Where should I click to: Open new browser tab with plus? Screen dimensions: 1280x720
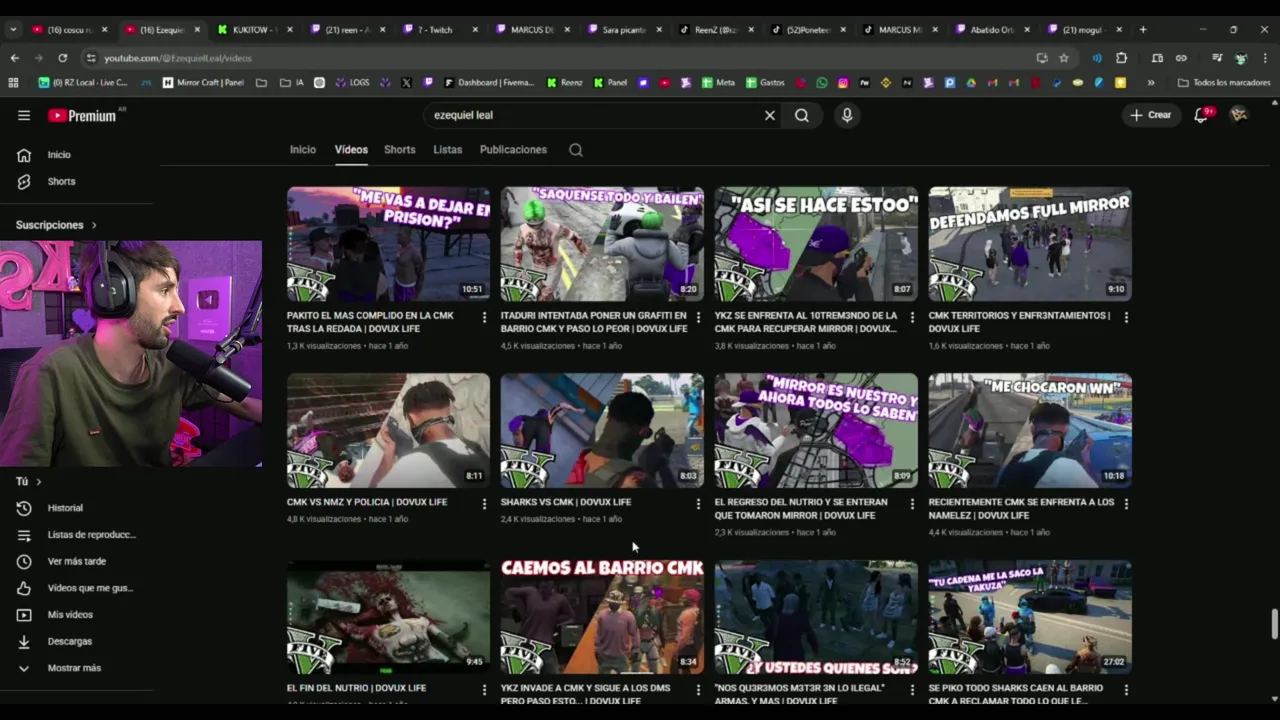click(1143, 29)
